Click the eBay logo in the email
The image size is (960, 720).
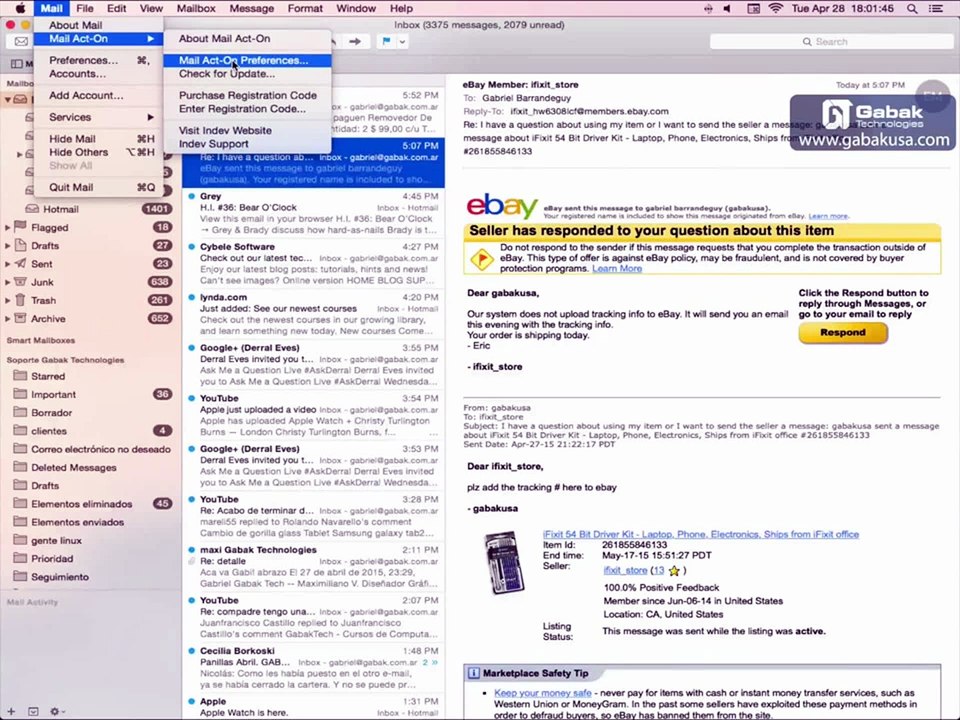click(501, 206)
